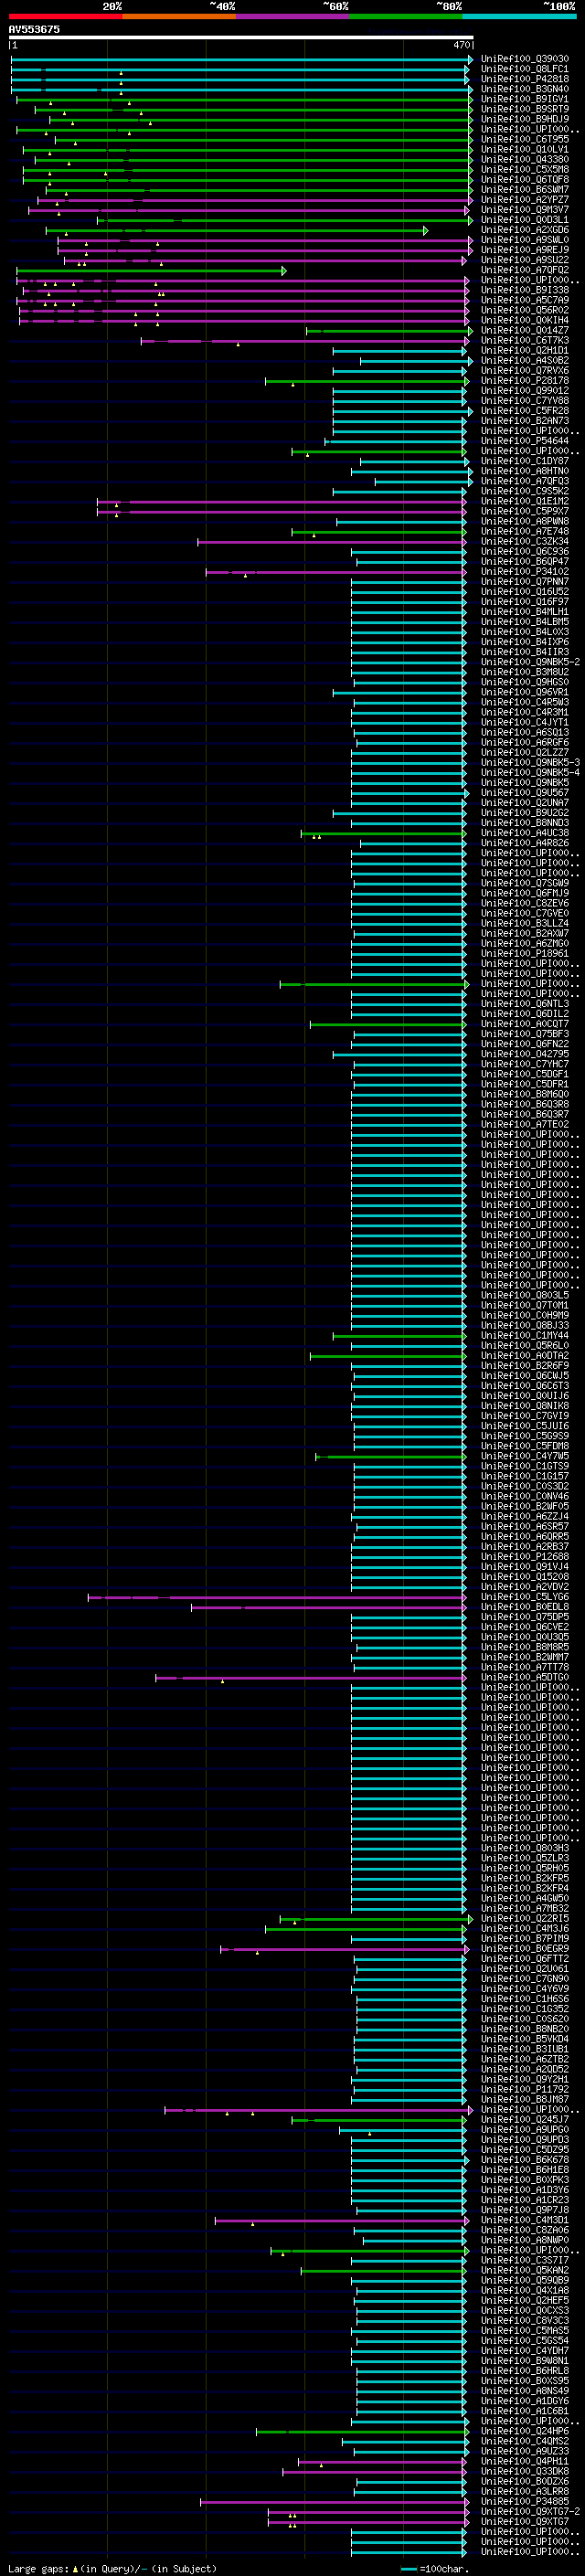This screenshot has height=2576, width=585.
Task: Click the red ~20% identity legend segment
Action: coord(65,16)
